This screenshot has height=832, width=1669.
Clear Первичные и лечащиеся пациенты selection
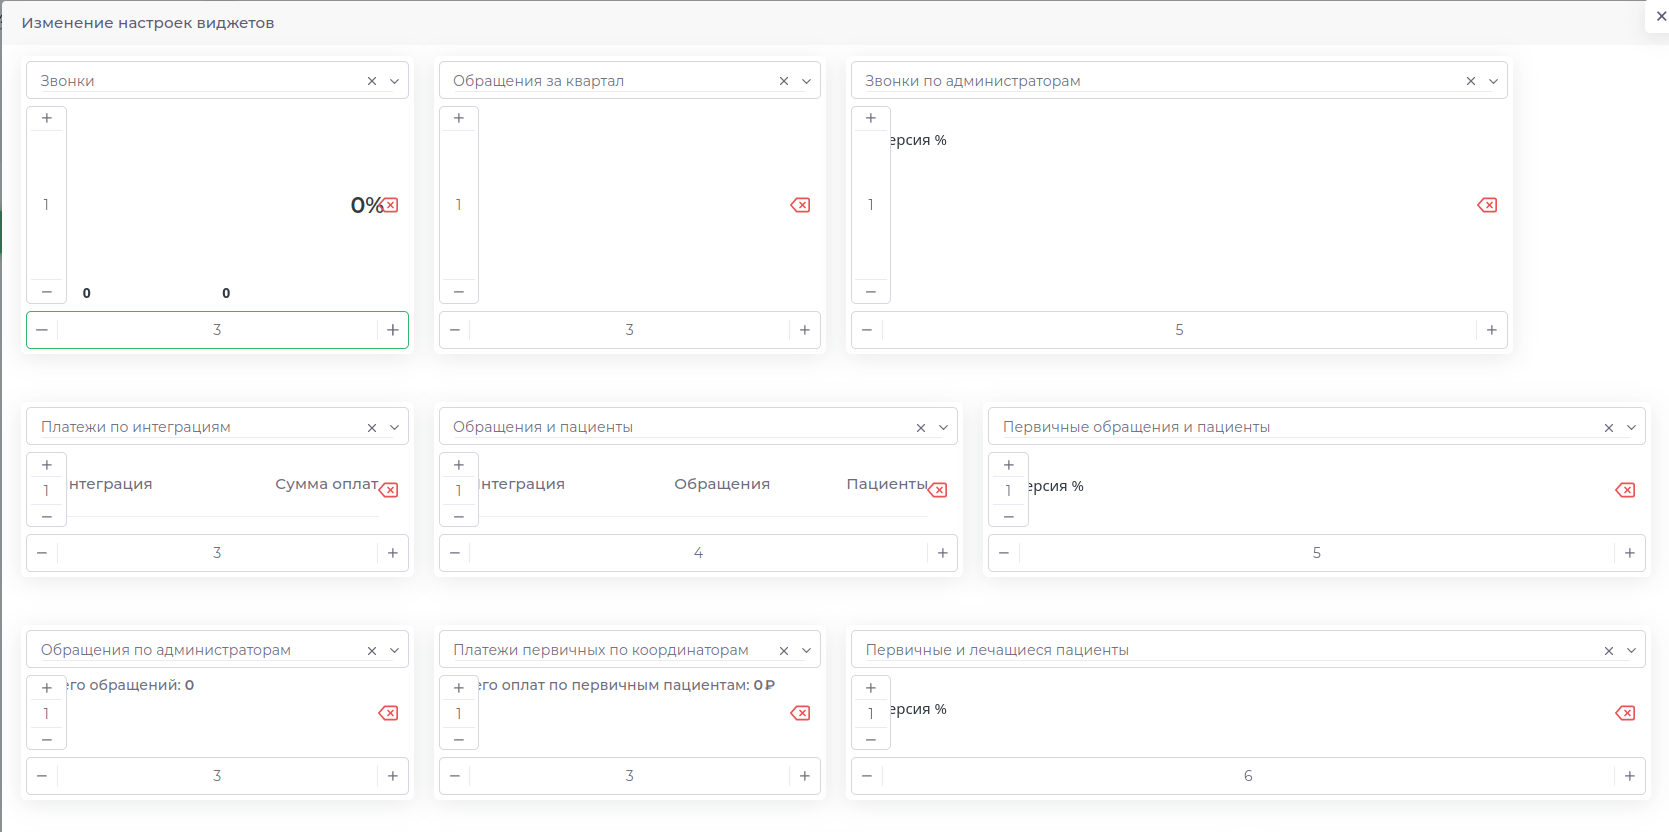pyautogui.click(x=1609, y=651)
